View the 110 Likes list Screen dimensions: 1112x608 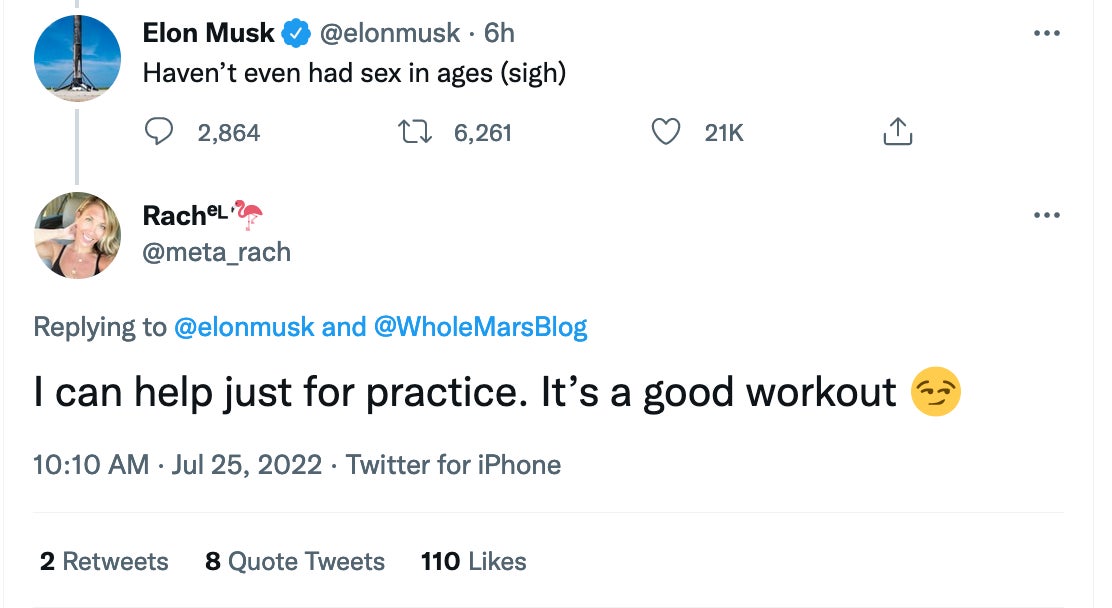click(x=473, y=561)
